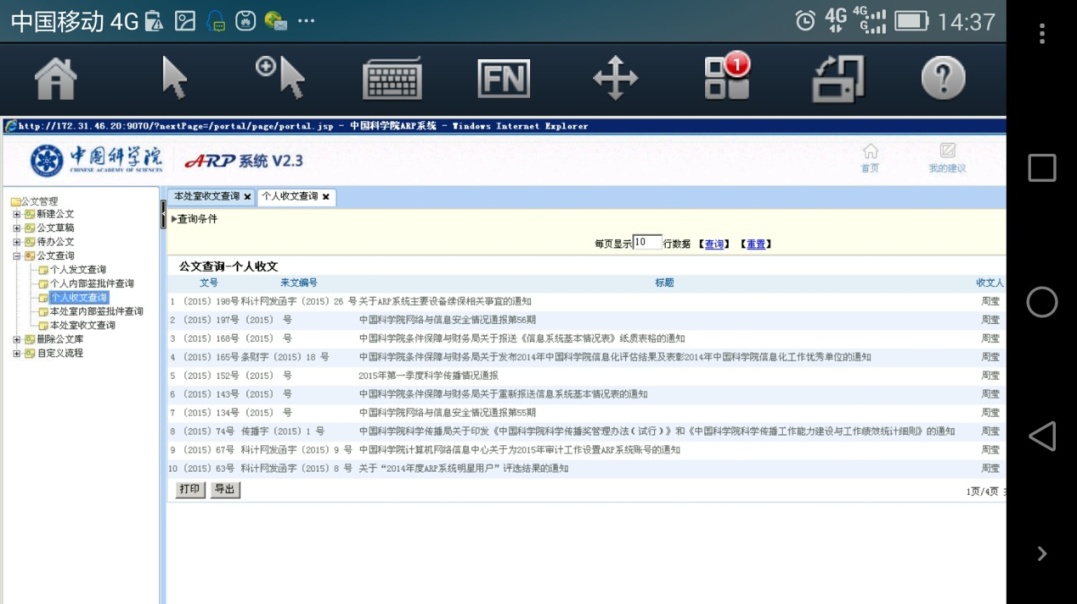Image resolution: width=1077 pixels, height=604 pixels.
Task: Focus the rows-per-page field showing 10
Action: tap(647, 242)
